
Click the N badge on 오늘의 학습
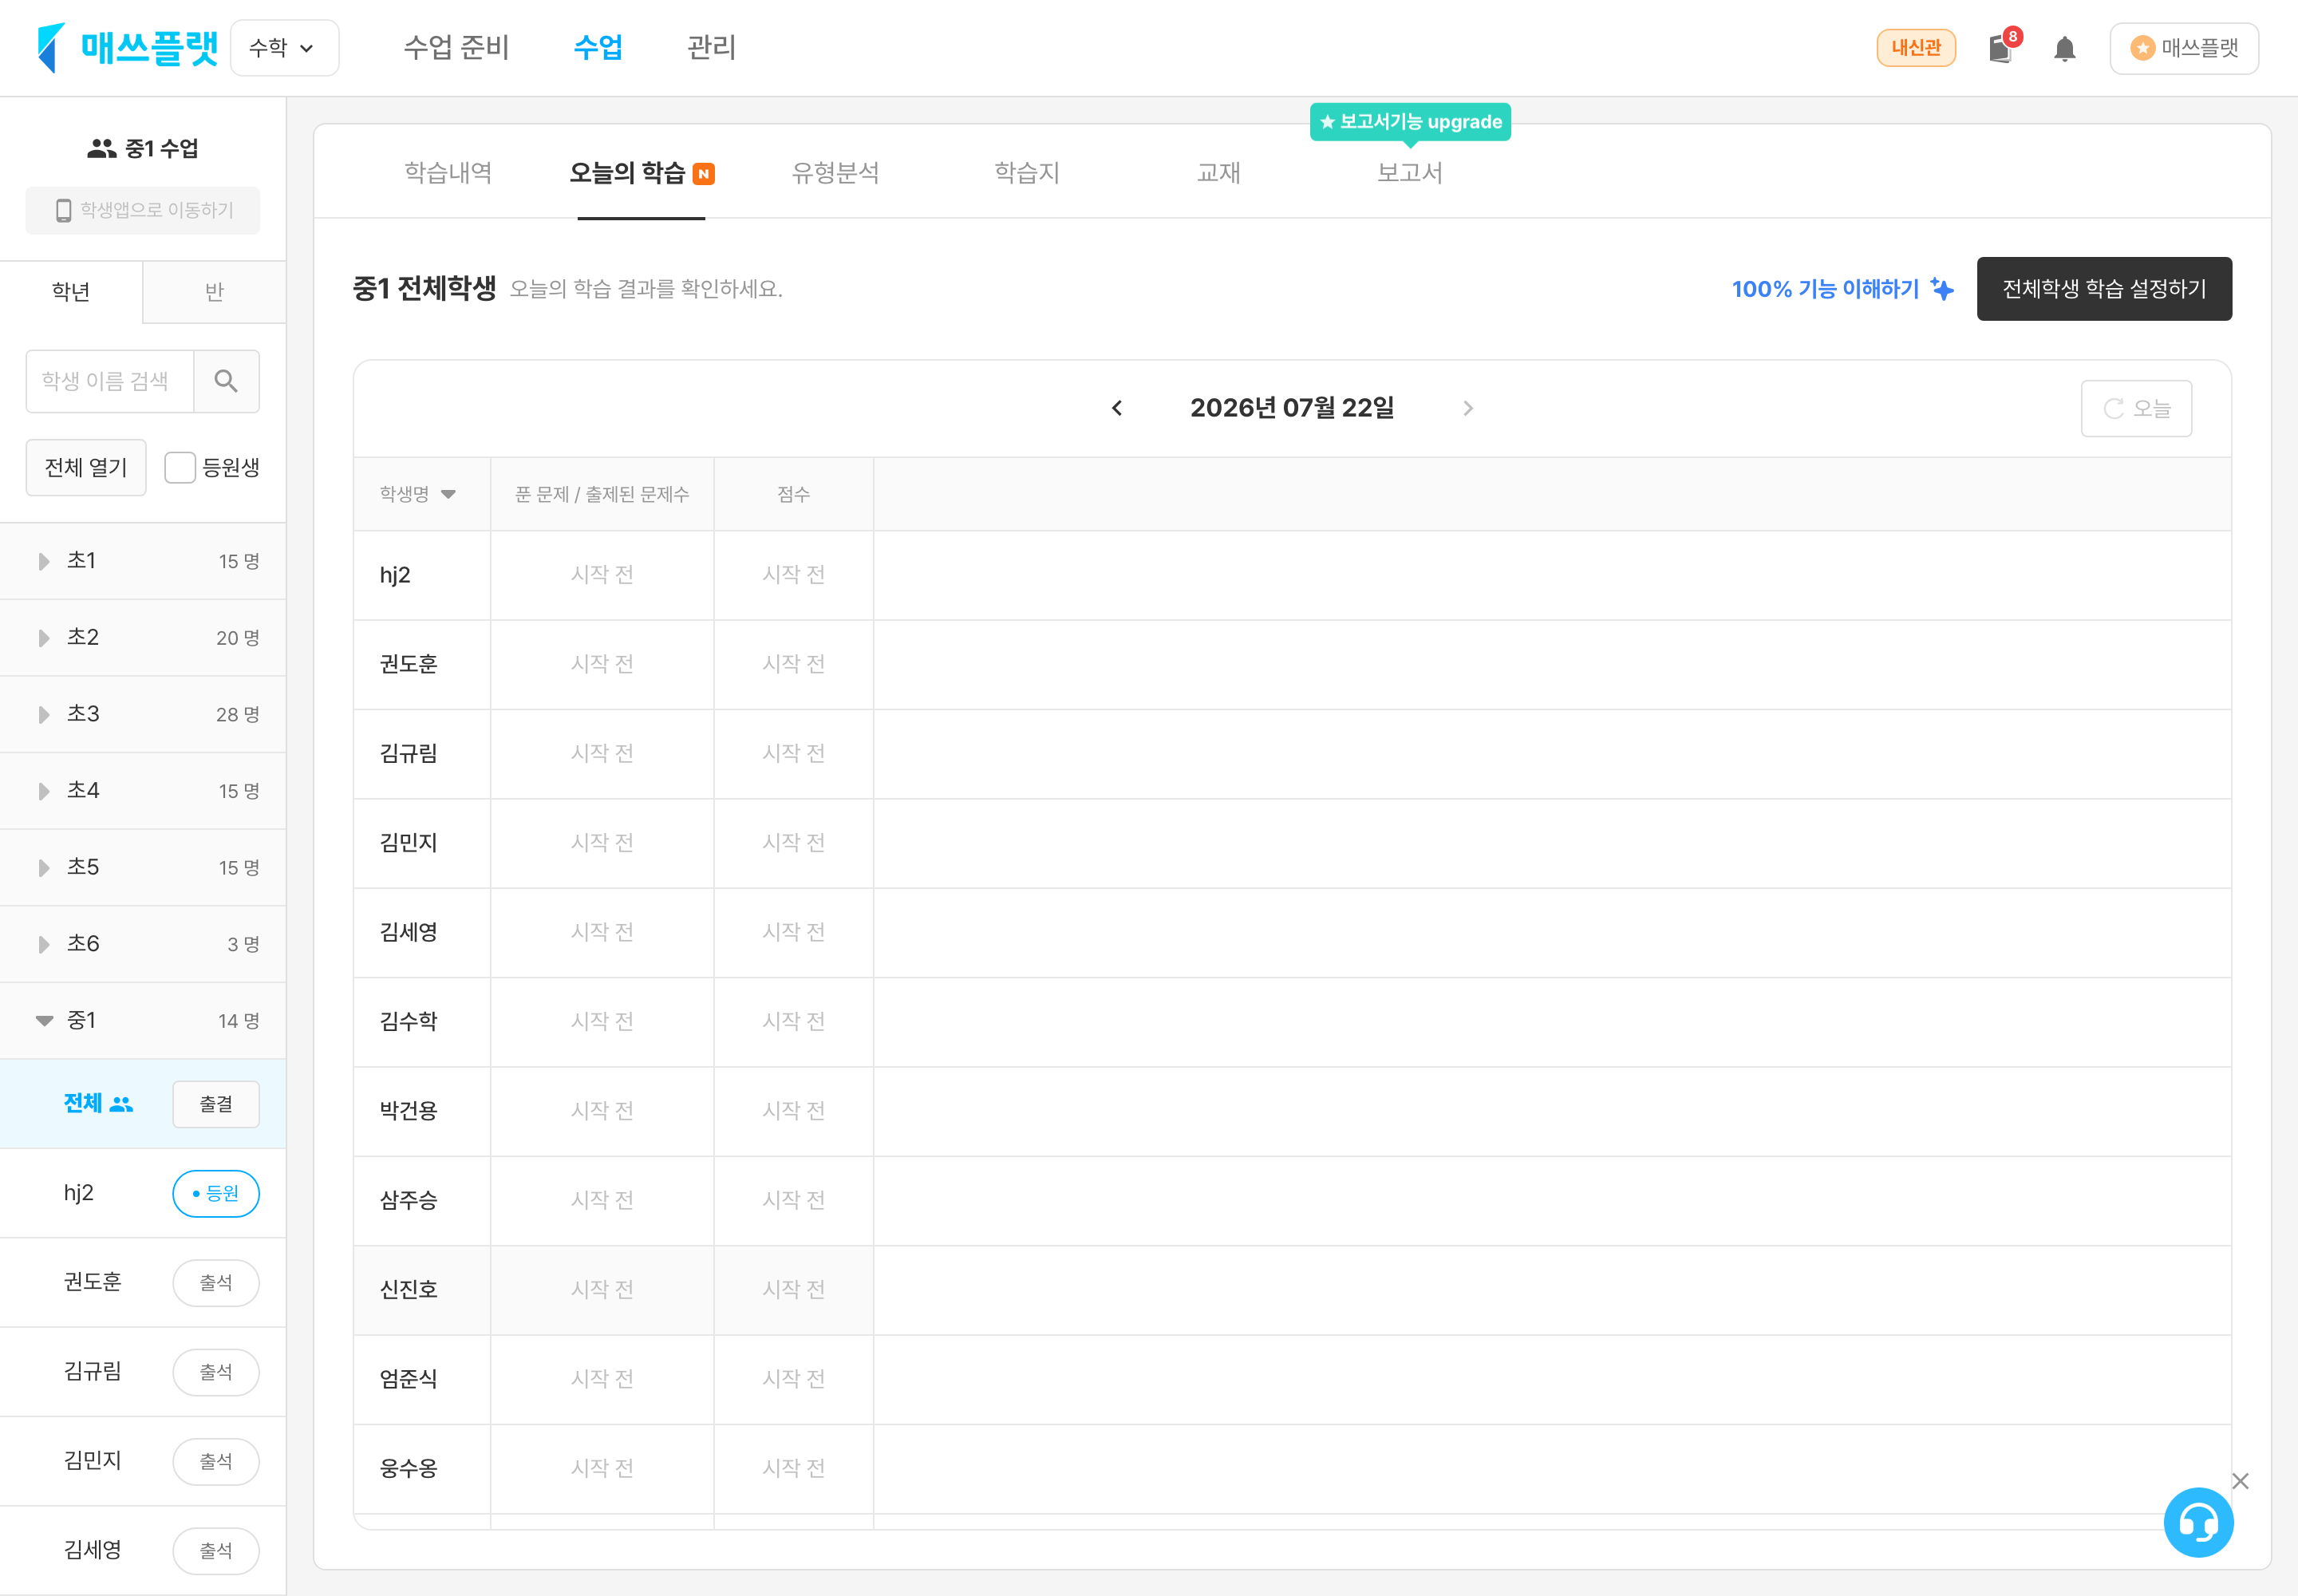[704, 174]
